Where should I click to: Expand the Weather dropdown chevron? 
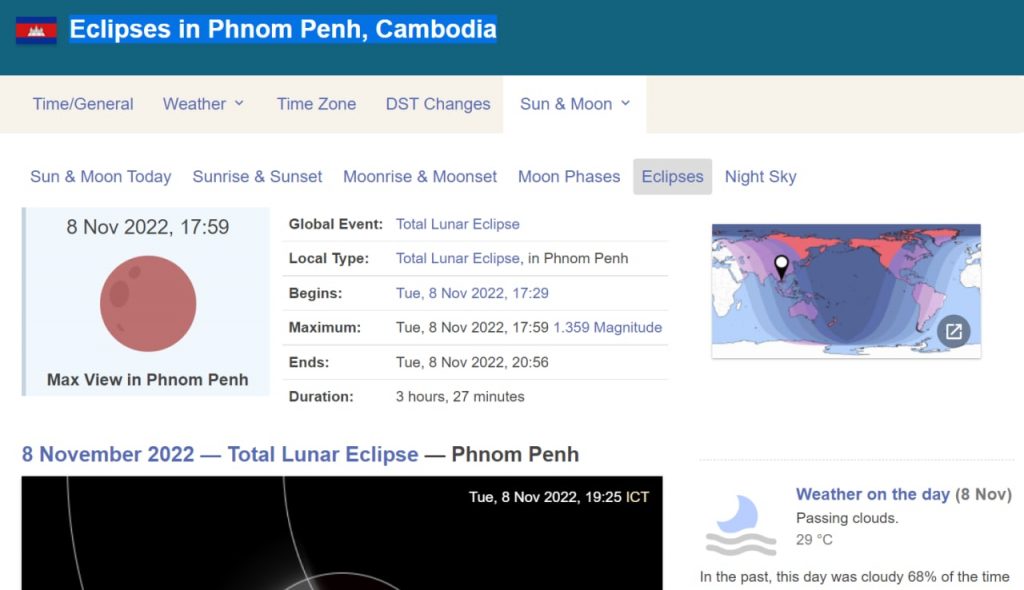(239, 103)
